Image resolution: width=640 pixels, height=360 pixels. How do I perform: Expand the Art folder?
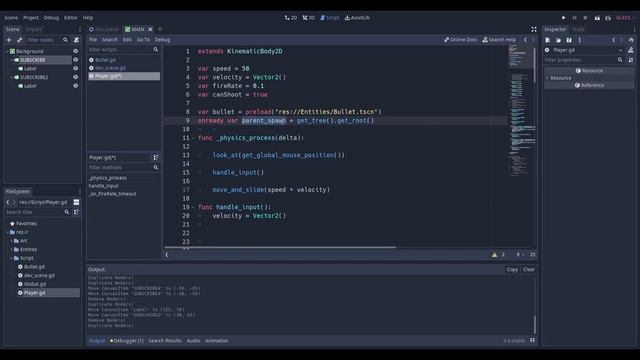click(12, 241)
